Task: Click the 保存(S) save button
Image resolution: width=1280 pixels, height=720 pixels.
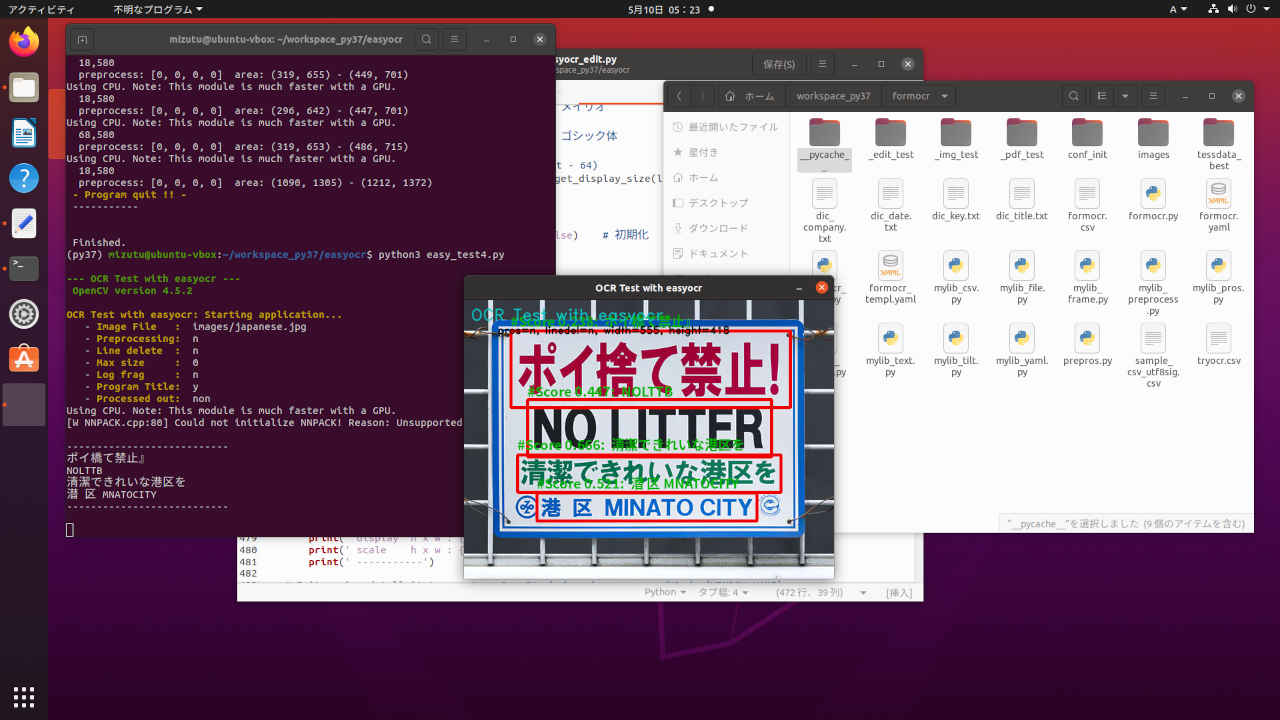Action: click(x=779, y=64)
